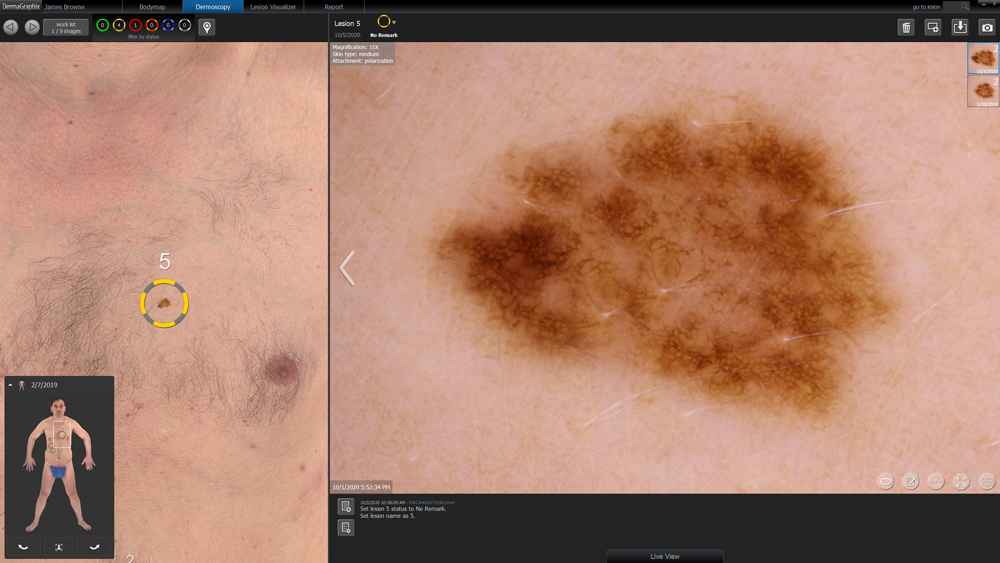Click the add note icon in log panel
The height and width of the screenshot is (563, 1000).
tap(345, 507)
